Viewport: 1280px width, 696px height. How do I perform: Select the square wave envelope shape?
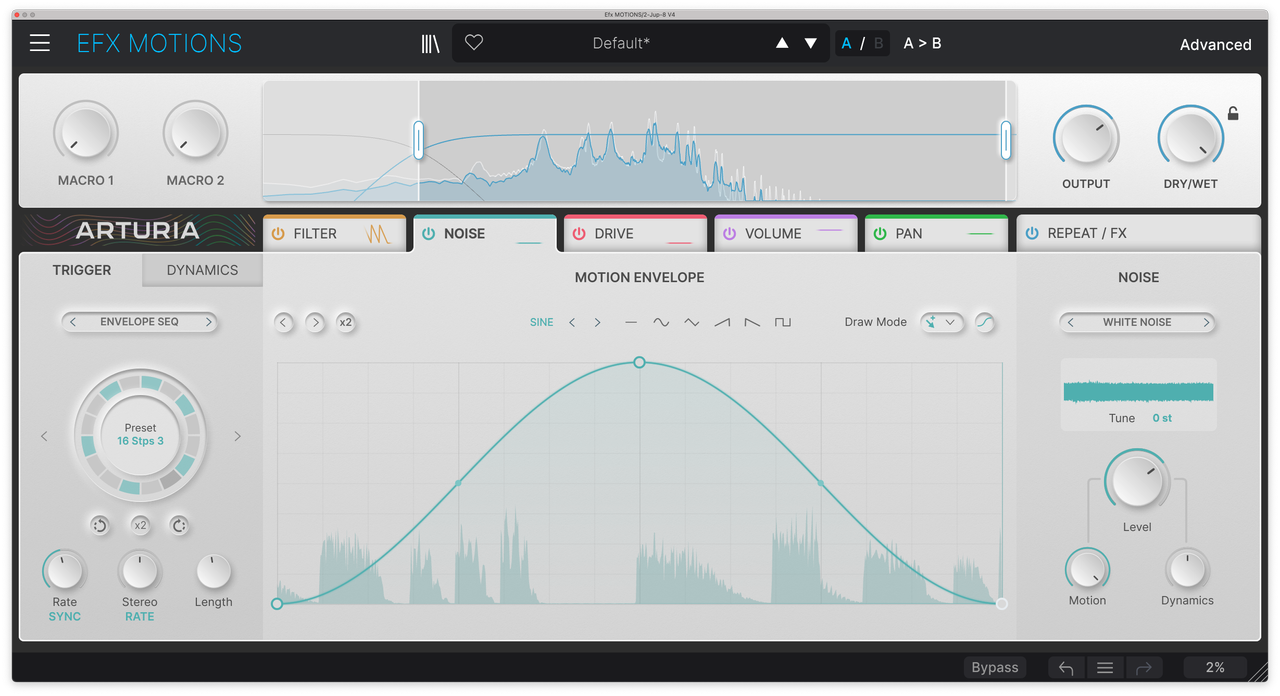click(783, 322)
